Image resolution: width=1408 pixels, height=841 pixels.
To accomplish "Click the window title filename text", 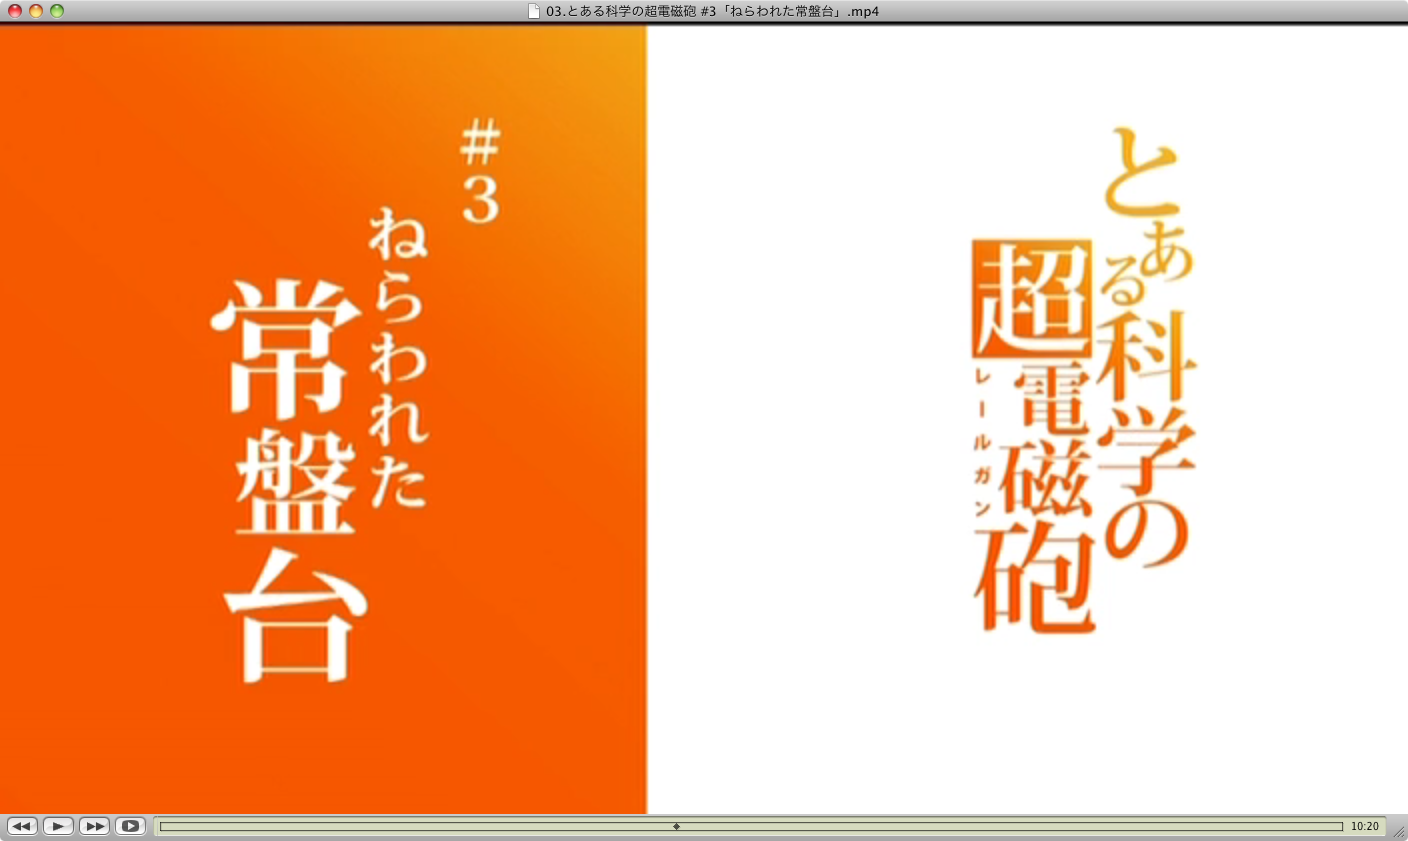I will [x=712, y=12].
